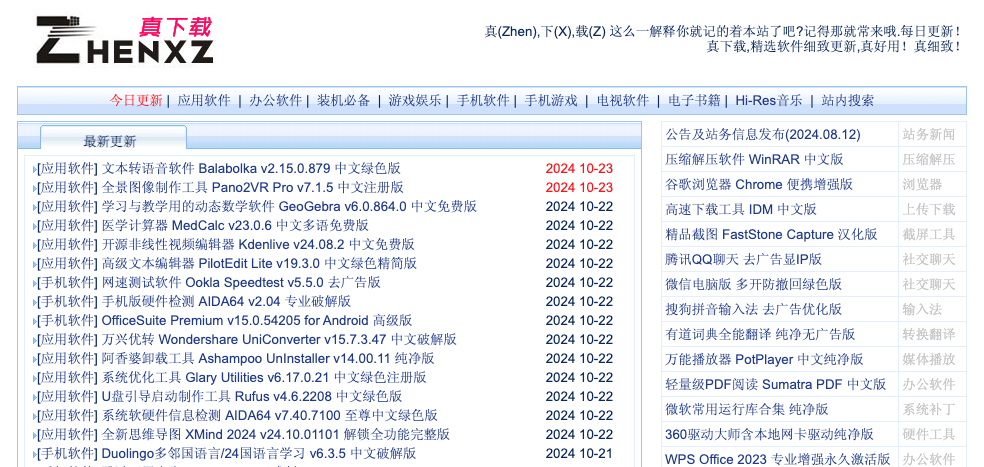Image resolution: width=984 pixels, height=467 pixels.
Task: Click the 媒体播放 category label
Action: (x=929, y=359)
